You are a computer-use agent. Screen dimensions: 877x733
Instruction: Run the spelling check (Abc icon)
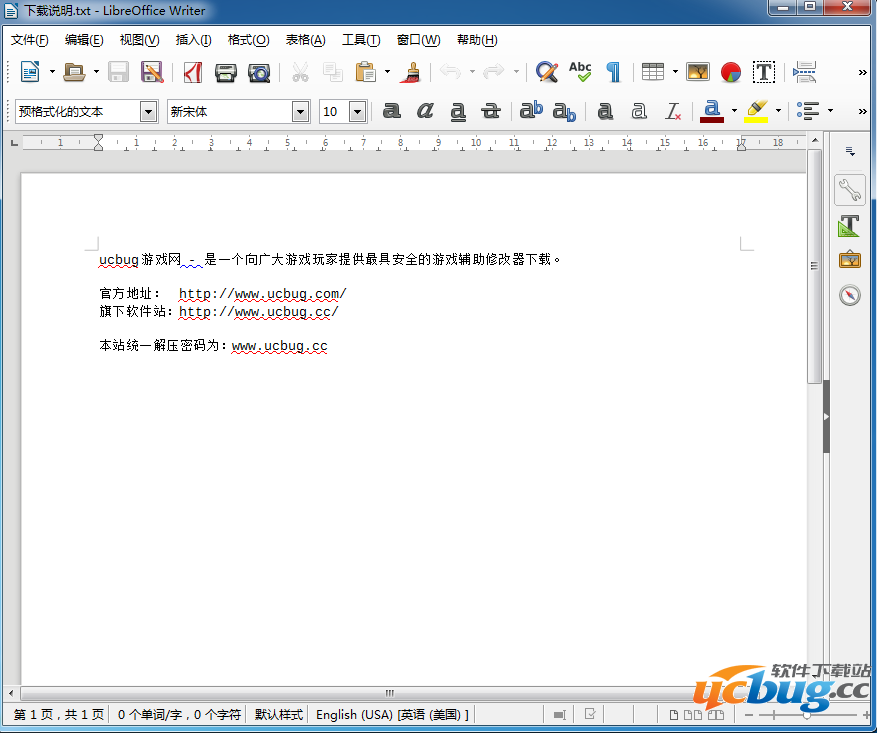point(580,72)
